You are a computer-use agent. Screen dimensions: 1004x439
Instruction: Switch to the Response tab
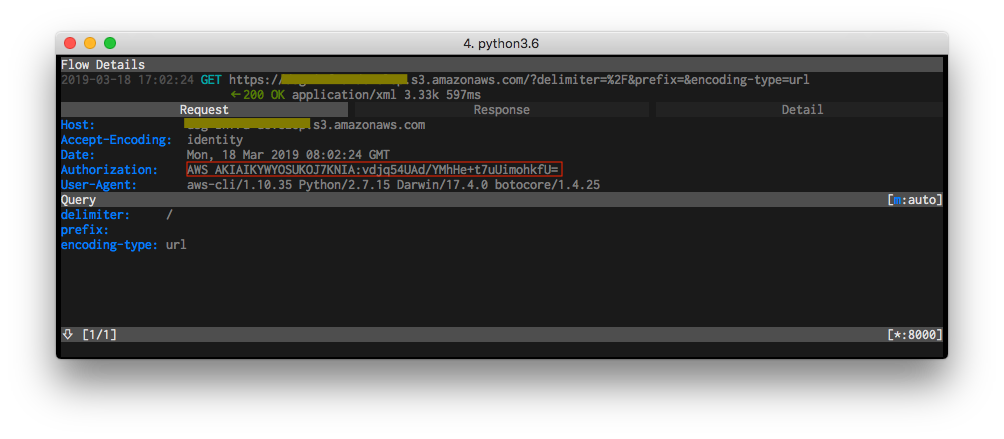coord(501,110)
